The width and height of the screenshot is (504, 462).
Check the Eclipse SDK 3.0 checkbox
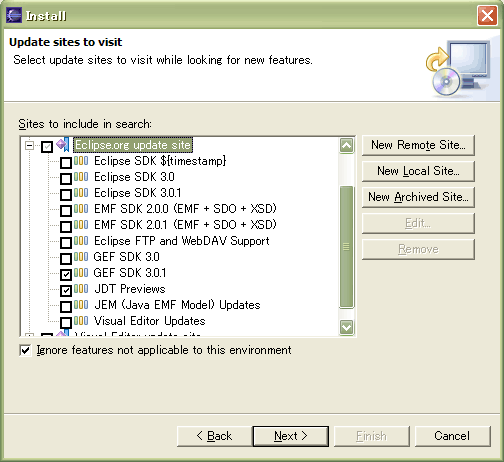tap(66, 179)
